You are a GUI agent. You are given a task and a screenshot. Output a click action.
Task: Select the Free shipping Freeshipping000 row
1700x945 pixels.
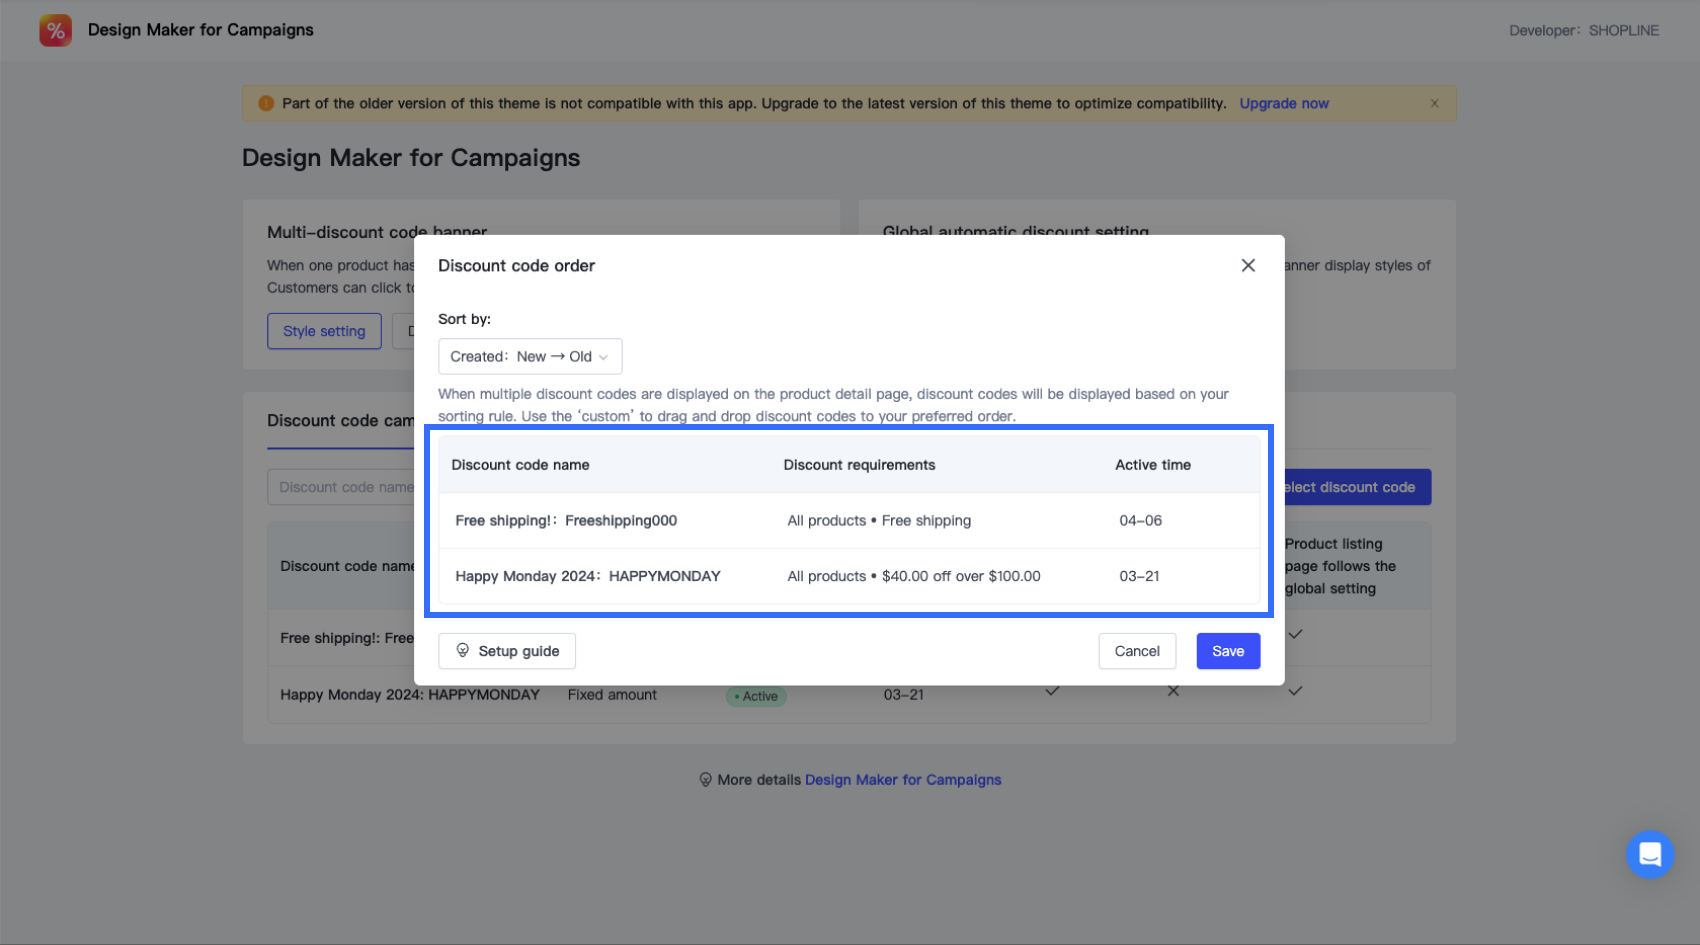click(x=848, y=520)
